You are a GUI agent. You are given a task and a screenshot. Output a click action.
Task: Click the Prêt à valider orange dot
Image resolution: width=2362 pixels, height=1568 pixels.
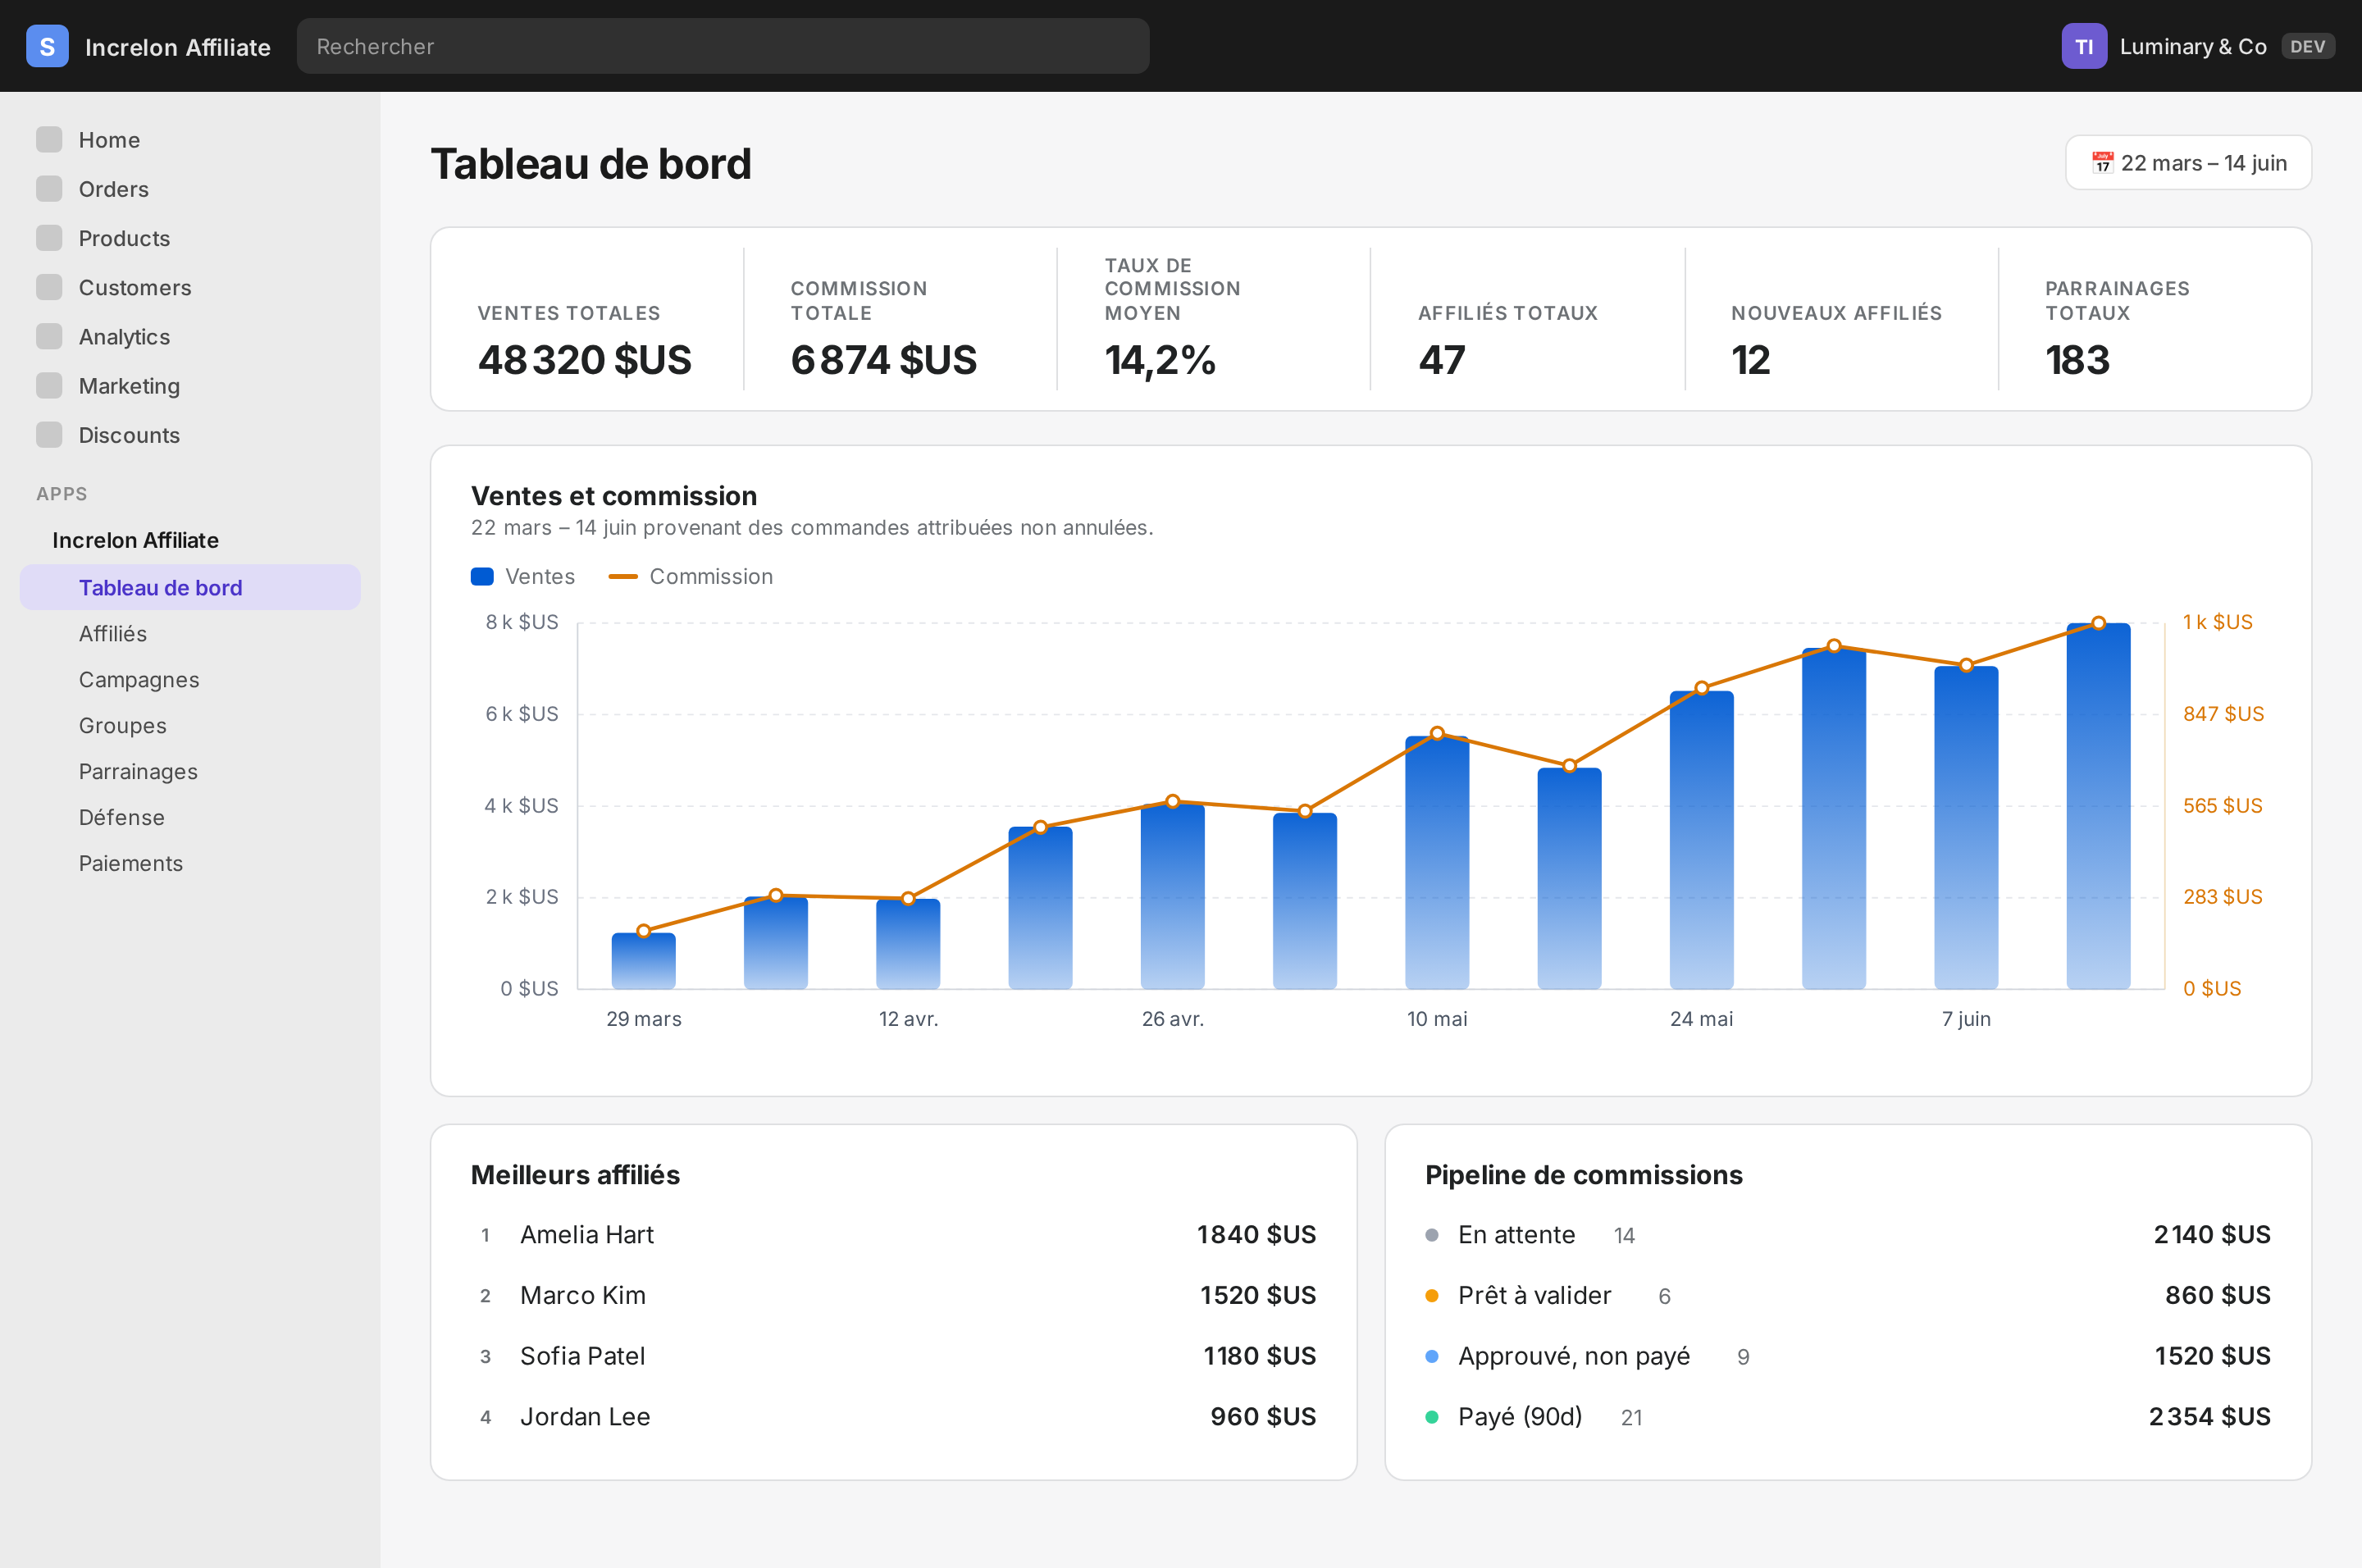(x=1432, y=1296)
